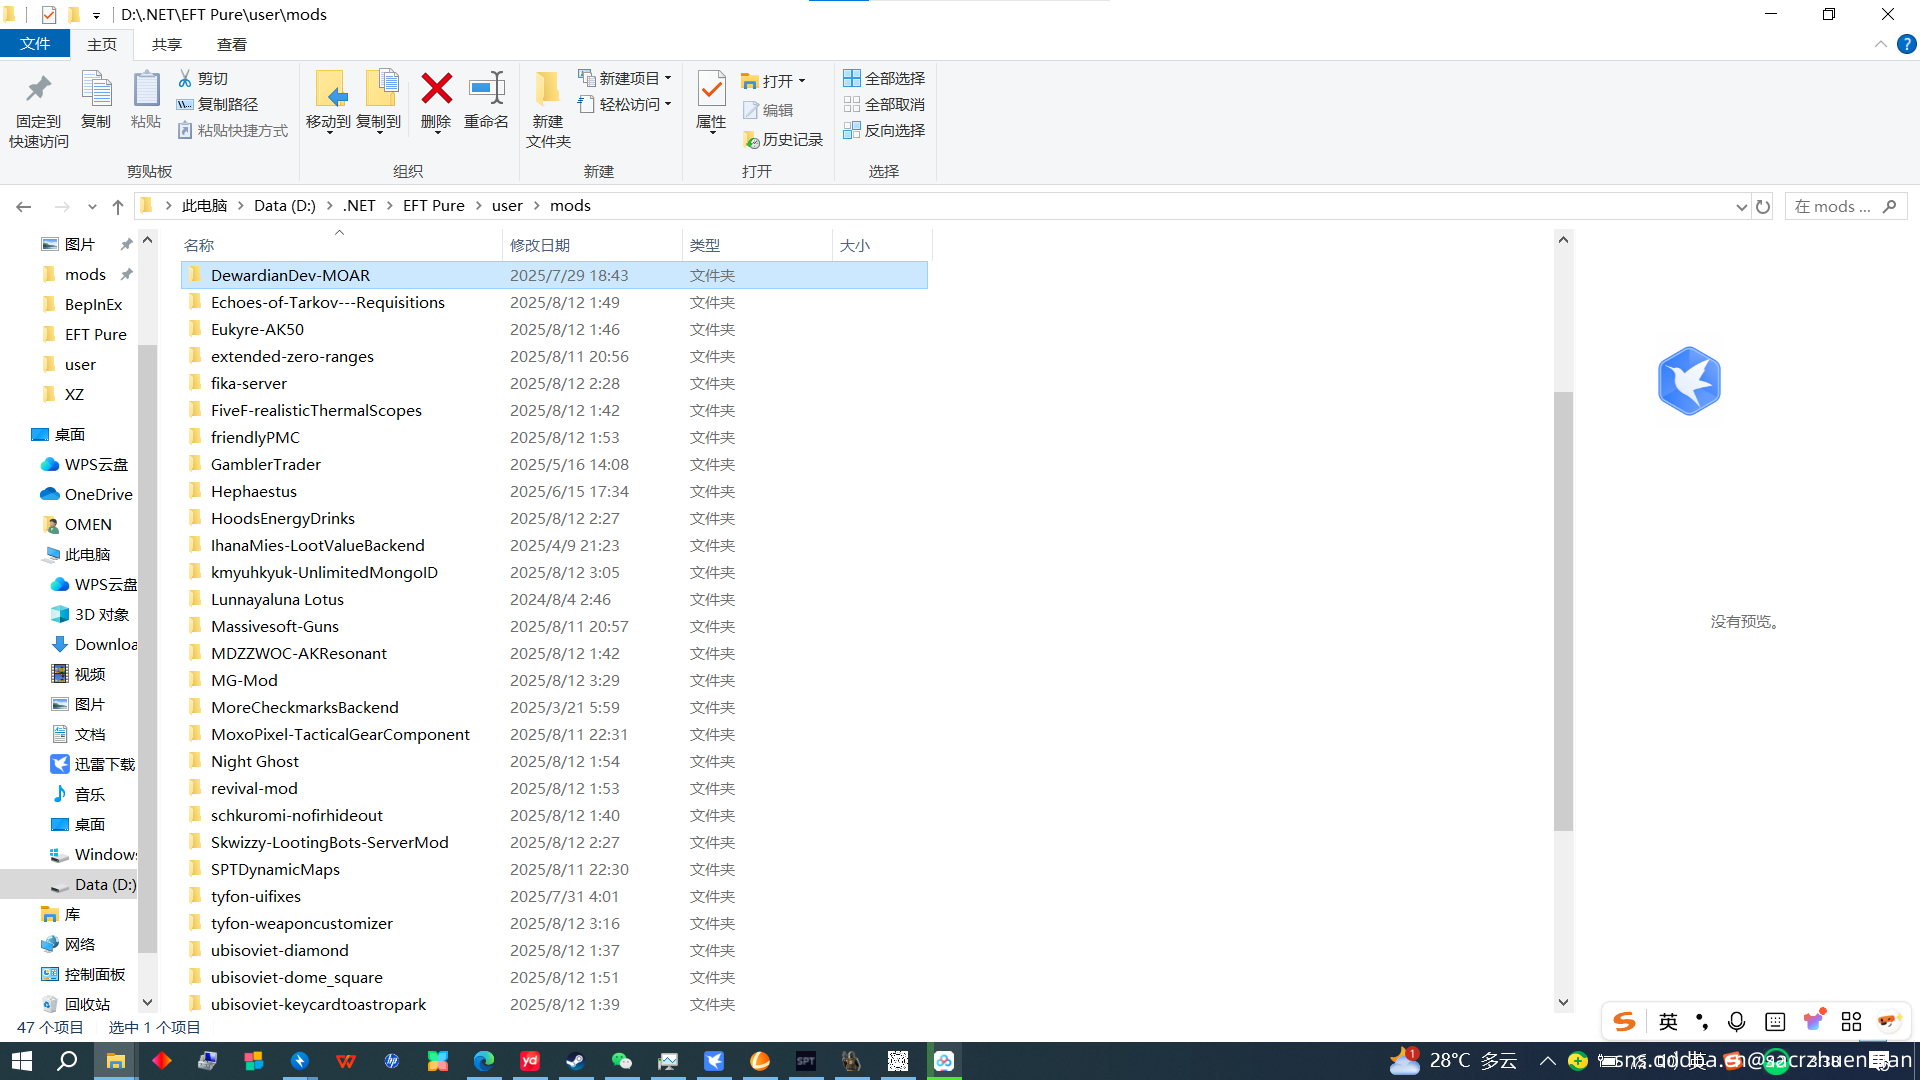Click the Refresh button beside address bar
The width and height of the screenshot is (1920, 1080).
tap(1763, 206)
